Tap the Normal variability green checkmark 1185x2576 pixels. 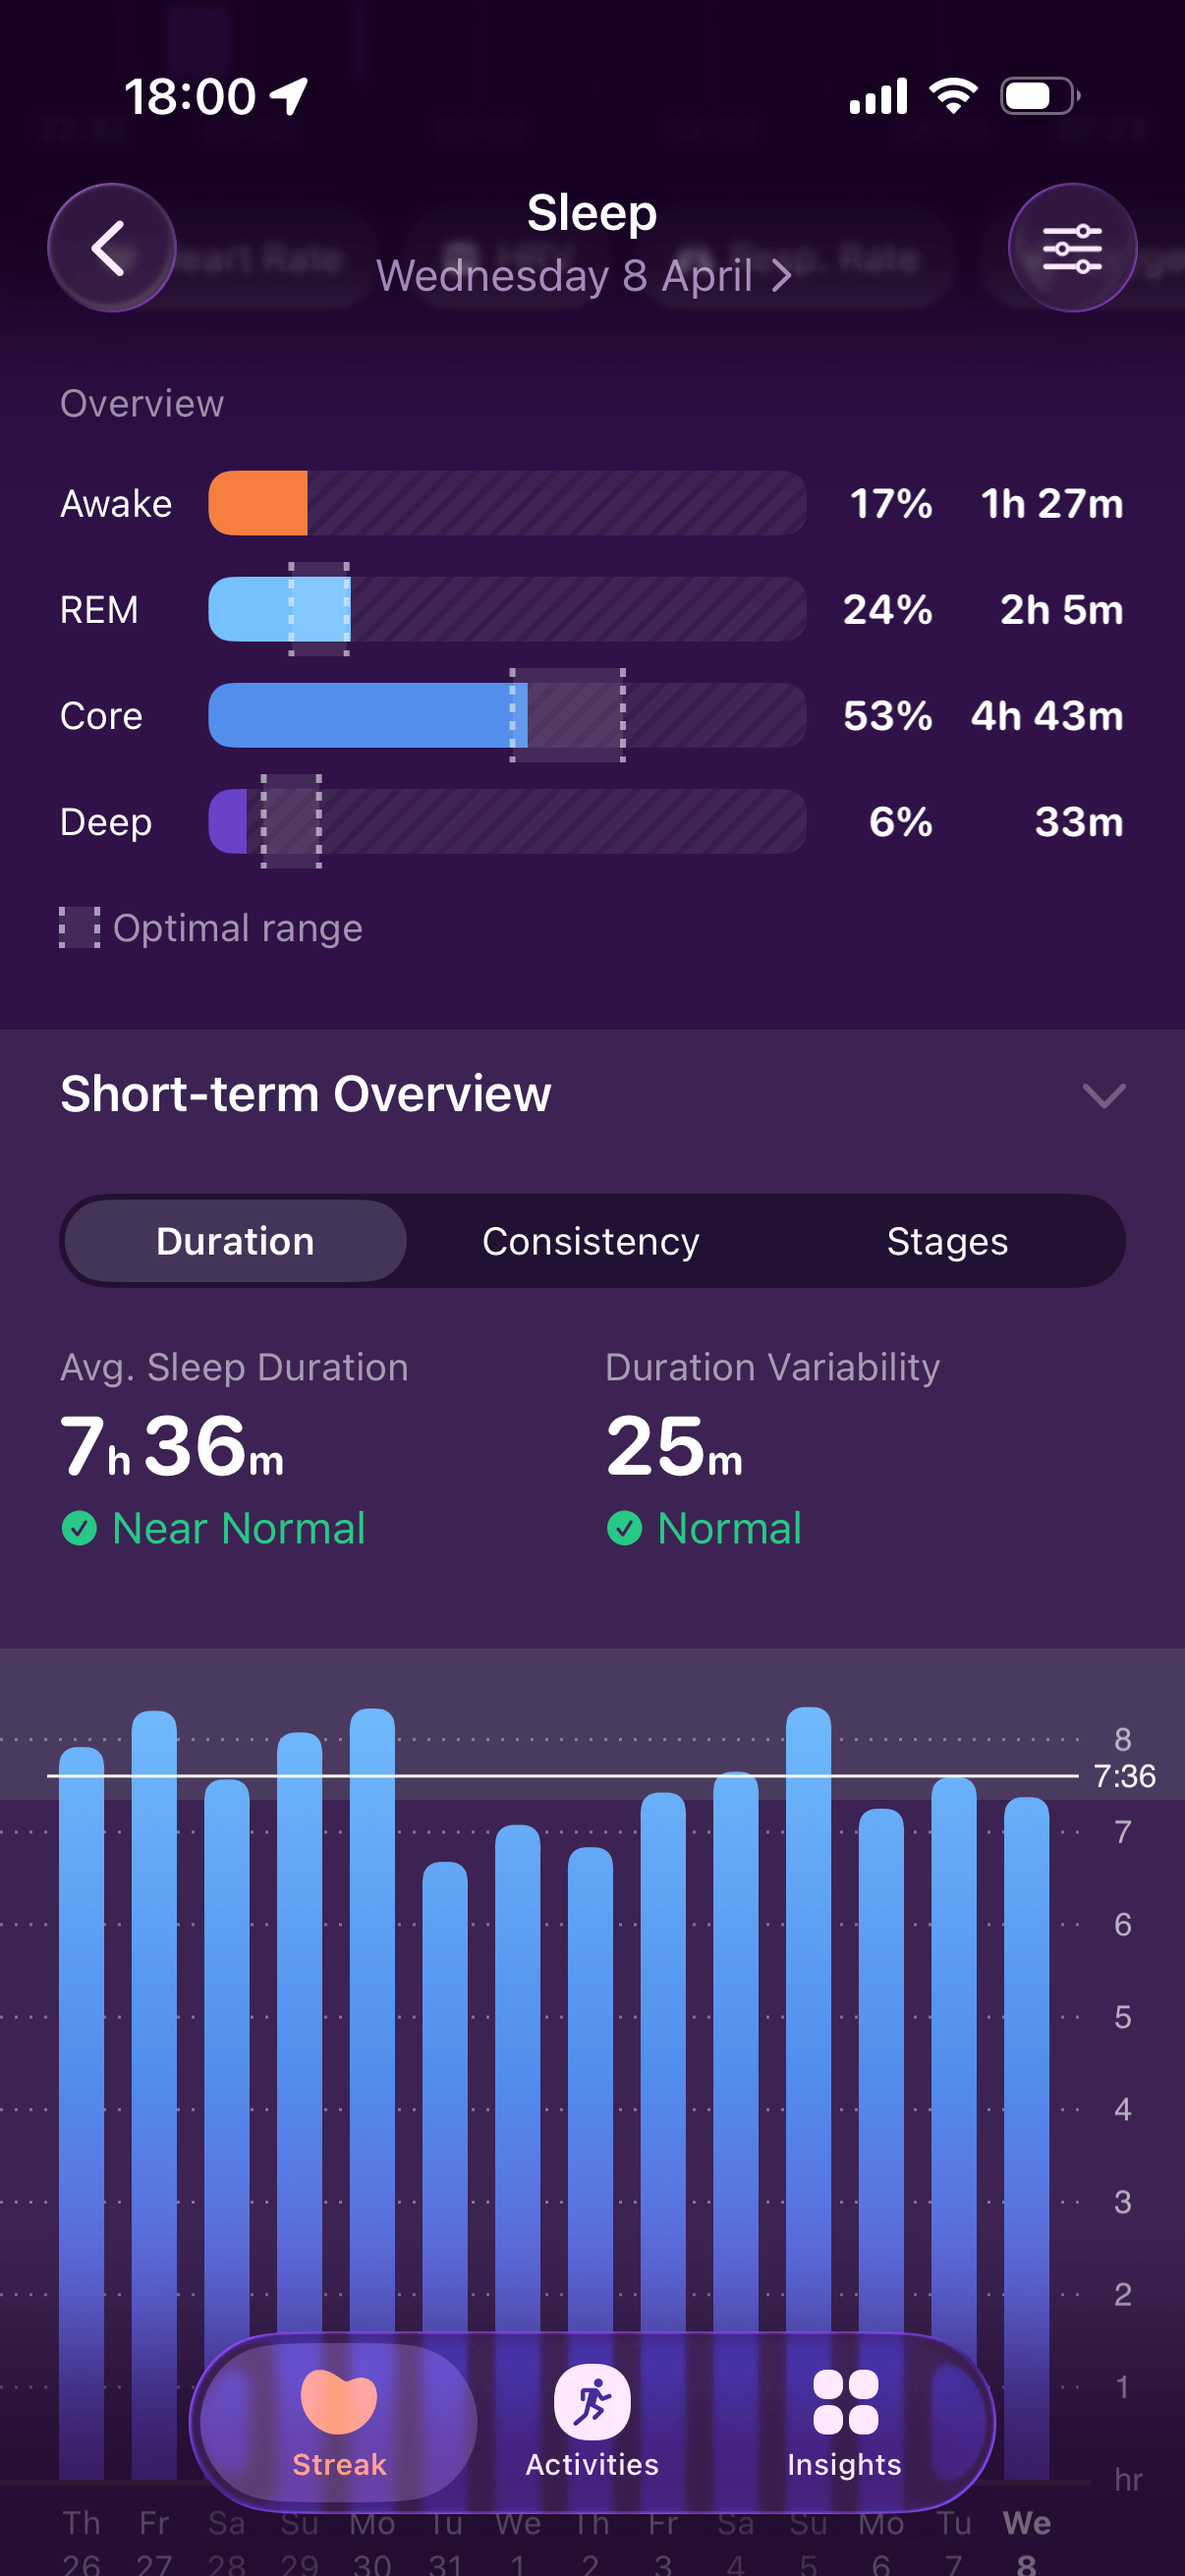coord(624,1528)
